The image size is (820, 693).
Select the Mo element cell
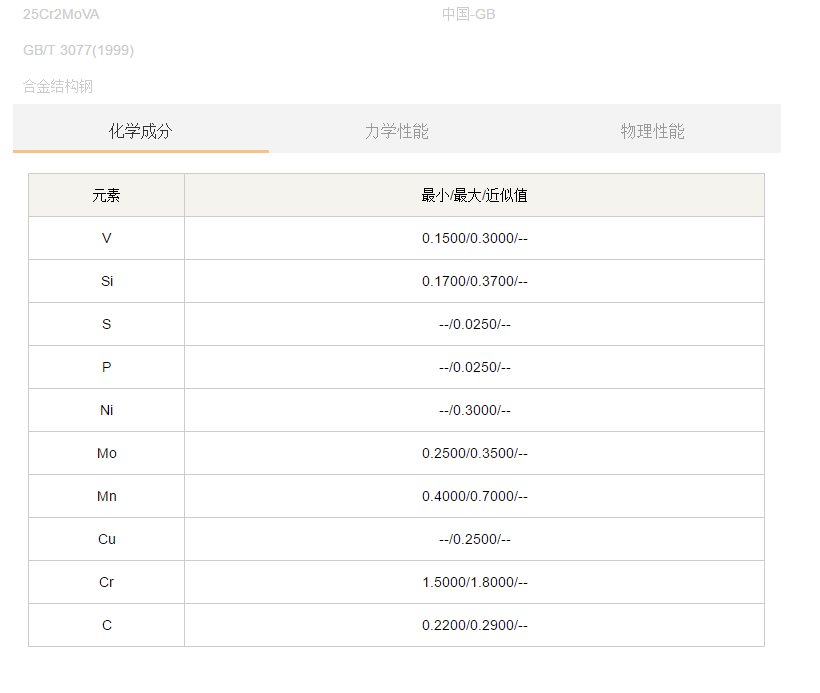[x=106, y=453]
